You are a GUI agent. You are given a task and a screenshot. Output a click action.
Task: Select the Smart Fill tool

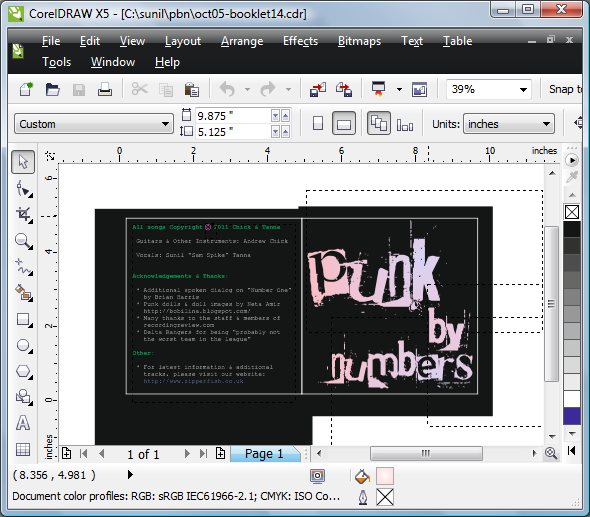(24, 293)
